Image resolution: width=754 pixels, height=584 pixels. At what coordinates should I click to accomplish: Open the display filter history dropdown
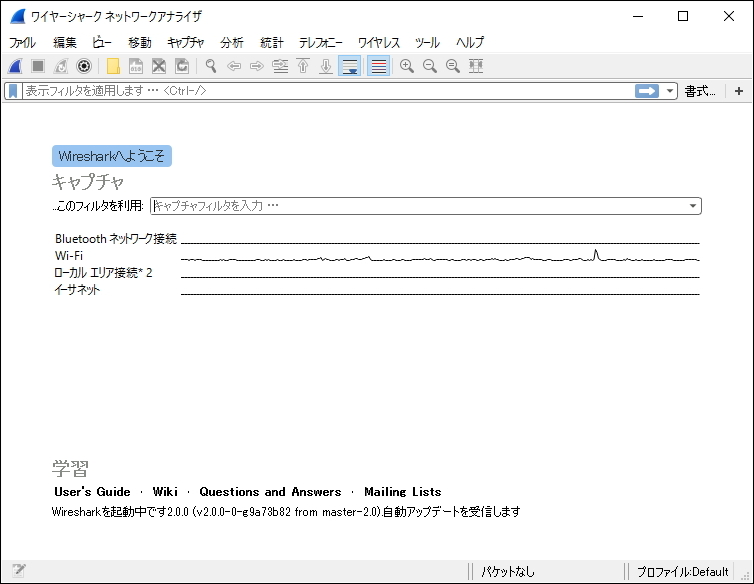pyautogui.click(x=669, y=91)
